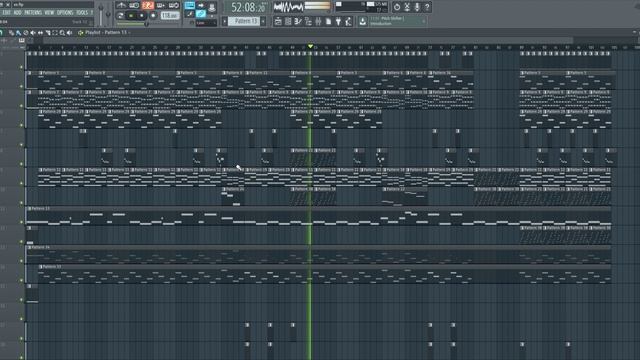640x360 pixels.
Task: Toggle the overdub recording icon
Action: point(161,5)
